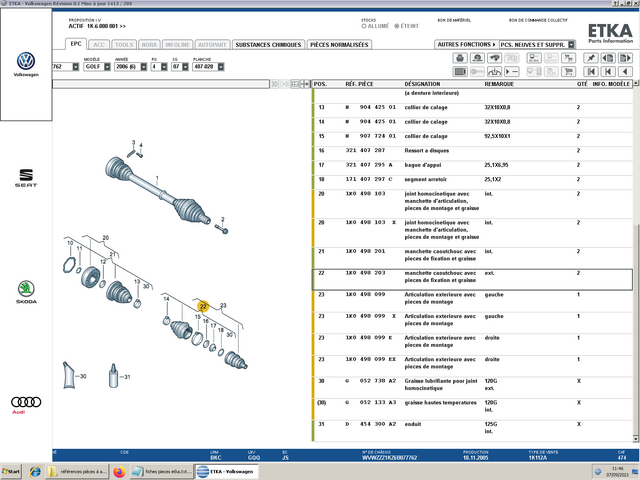Select row (30) graisse hautes temperatures
Screen dimensions: 640x480
coord(472,409)
